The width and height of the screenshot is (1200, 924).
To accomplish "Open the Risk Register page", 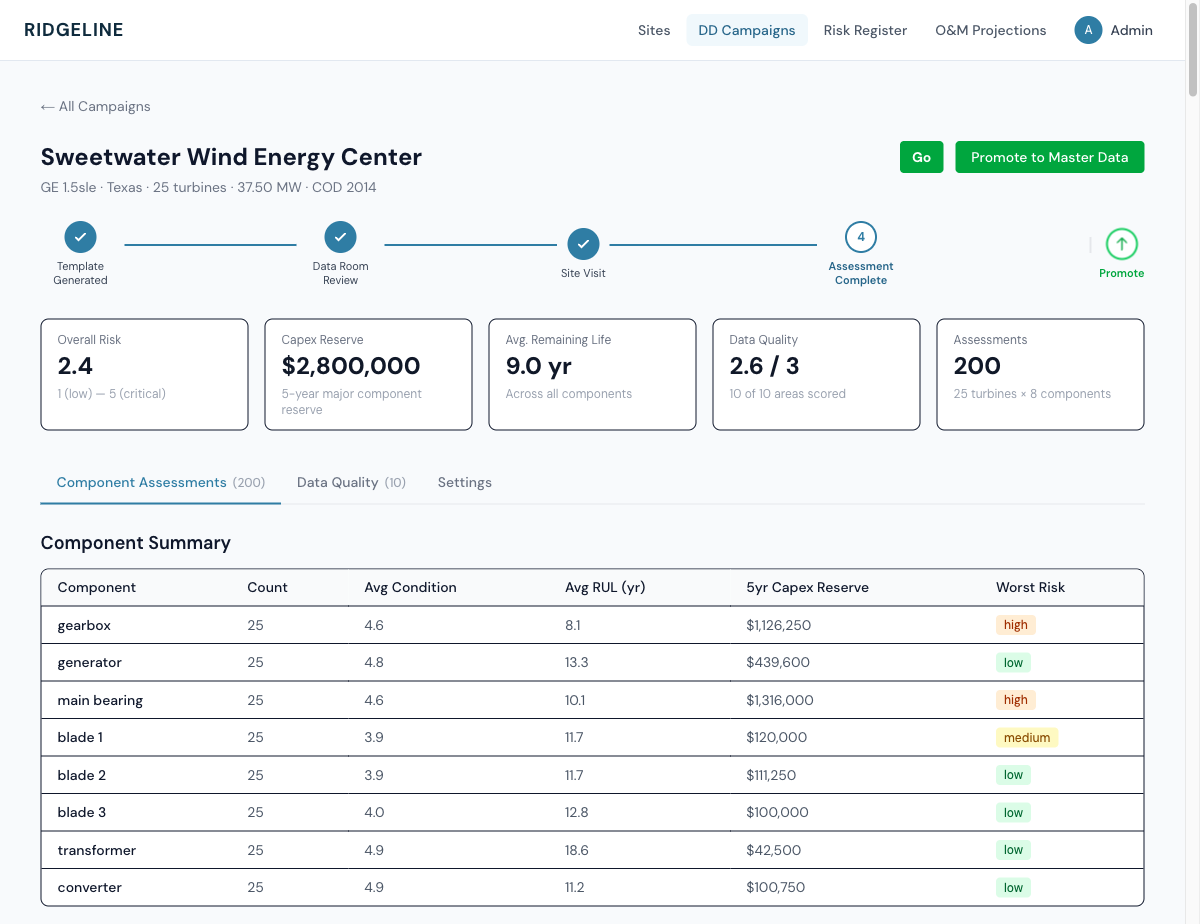I will (x=865, y=30).
